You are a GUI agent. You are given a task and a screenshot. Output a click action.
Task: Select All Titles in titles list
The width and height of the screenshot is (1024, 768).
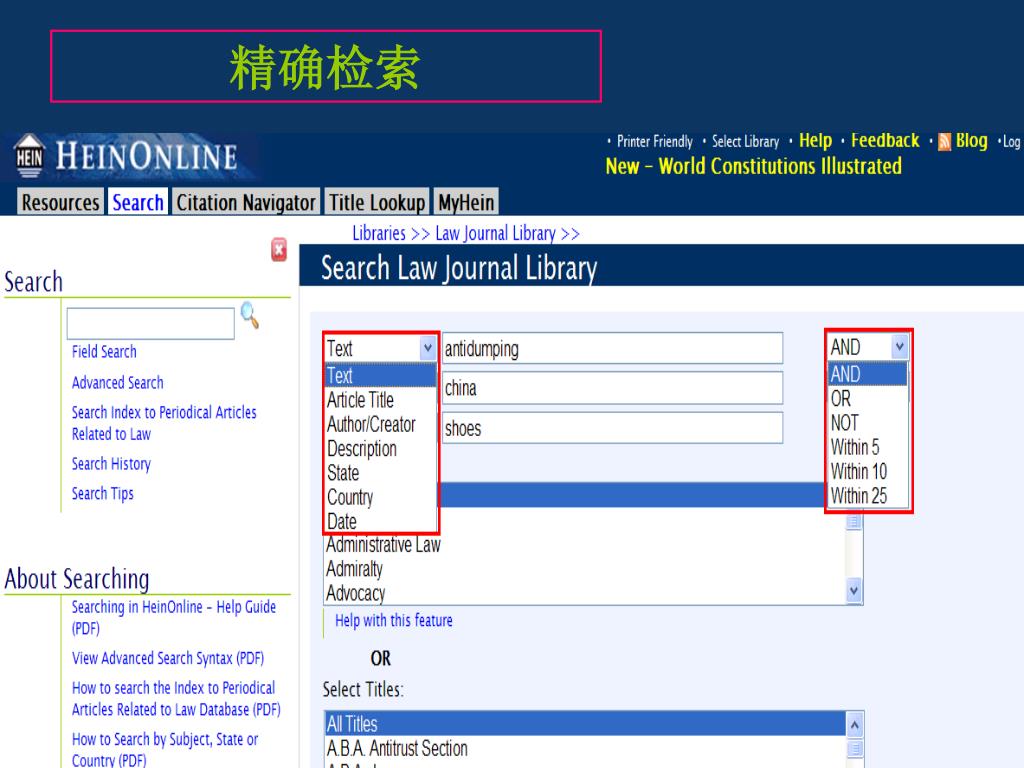[584, 724]
